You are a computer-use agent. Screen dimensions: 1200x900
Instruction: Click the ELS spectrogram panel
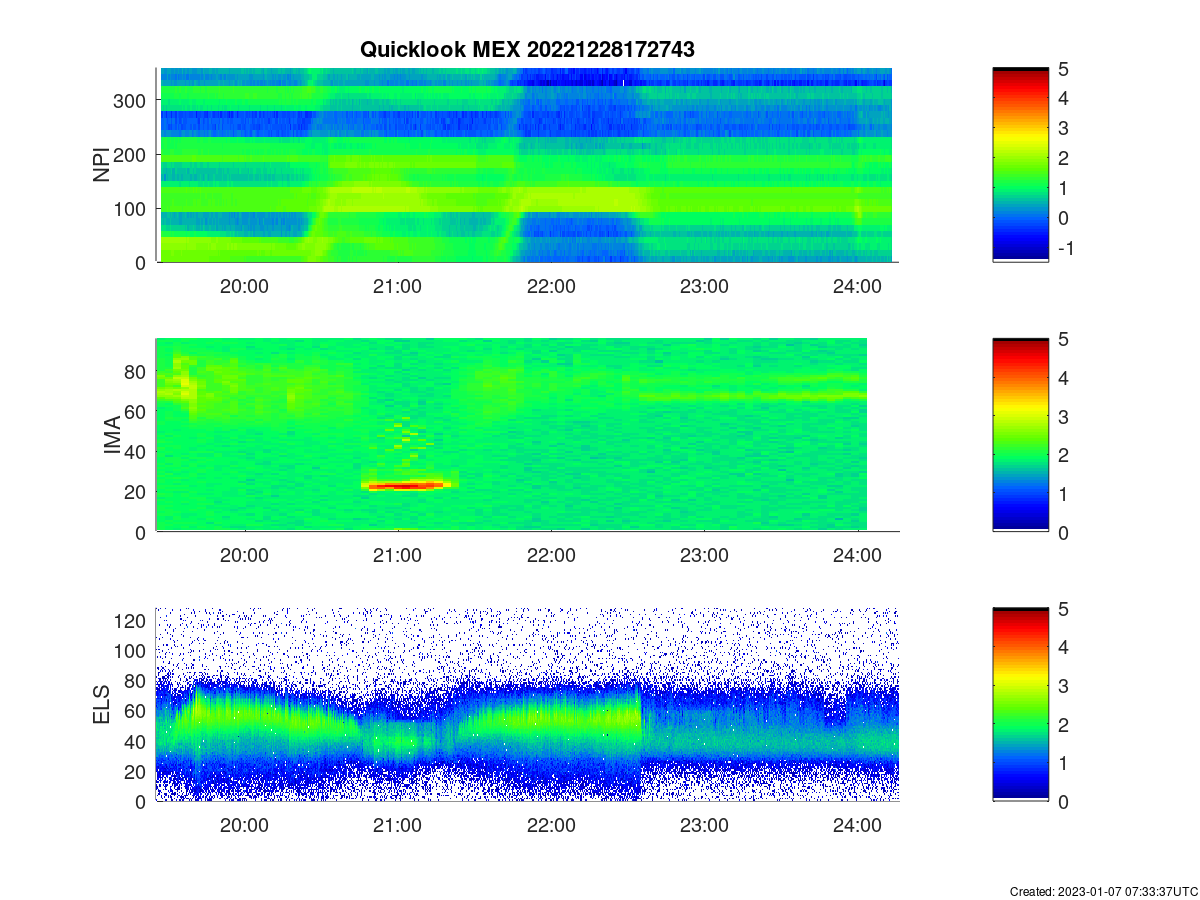[x=527, y=704]
